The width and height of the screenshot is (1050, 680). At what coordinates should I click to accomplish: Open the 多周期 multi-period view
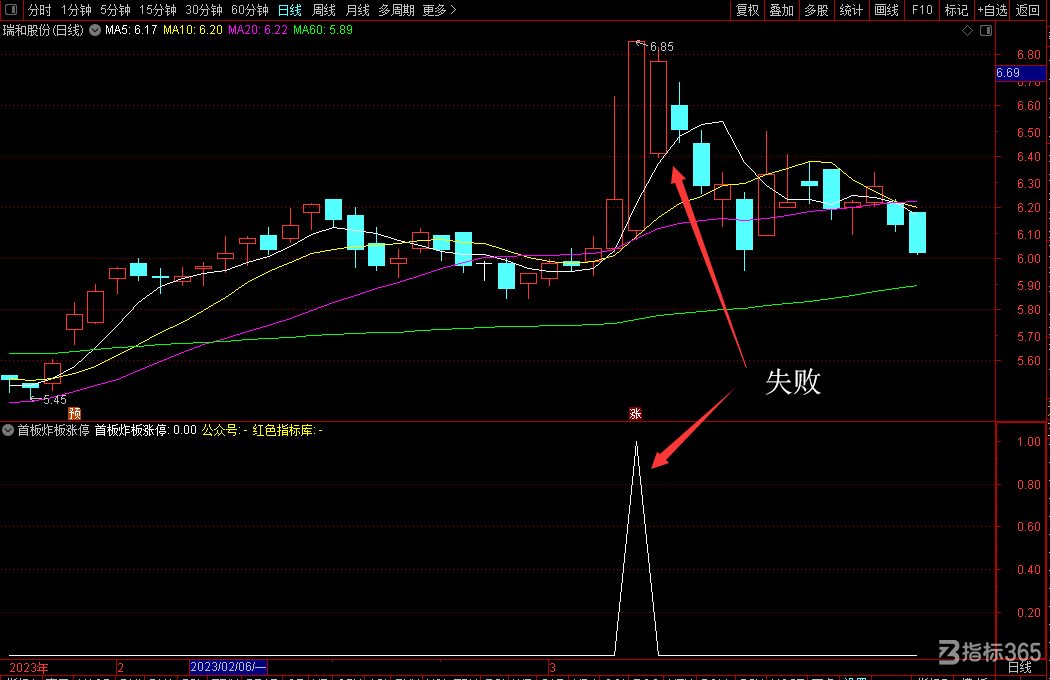click(x=396, y=10)
